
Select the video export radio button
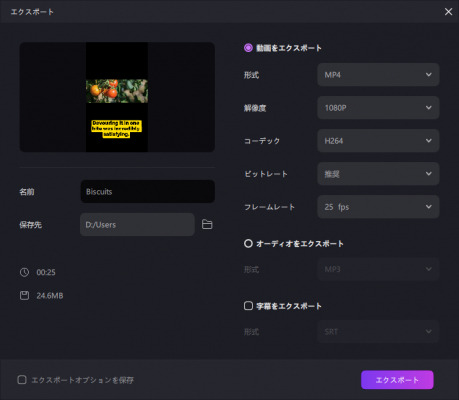248,48
